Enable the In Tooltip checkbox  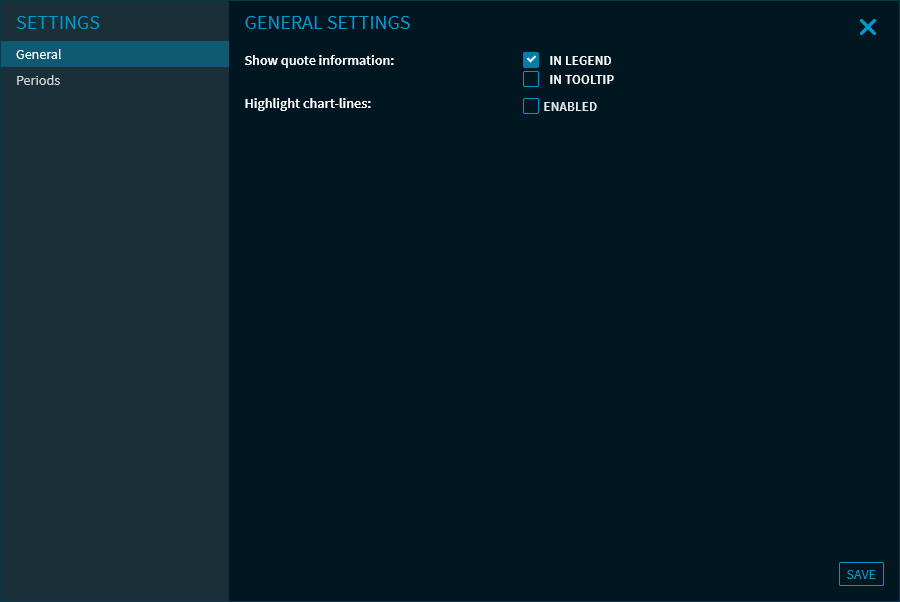point(531,79)
